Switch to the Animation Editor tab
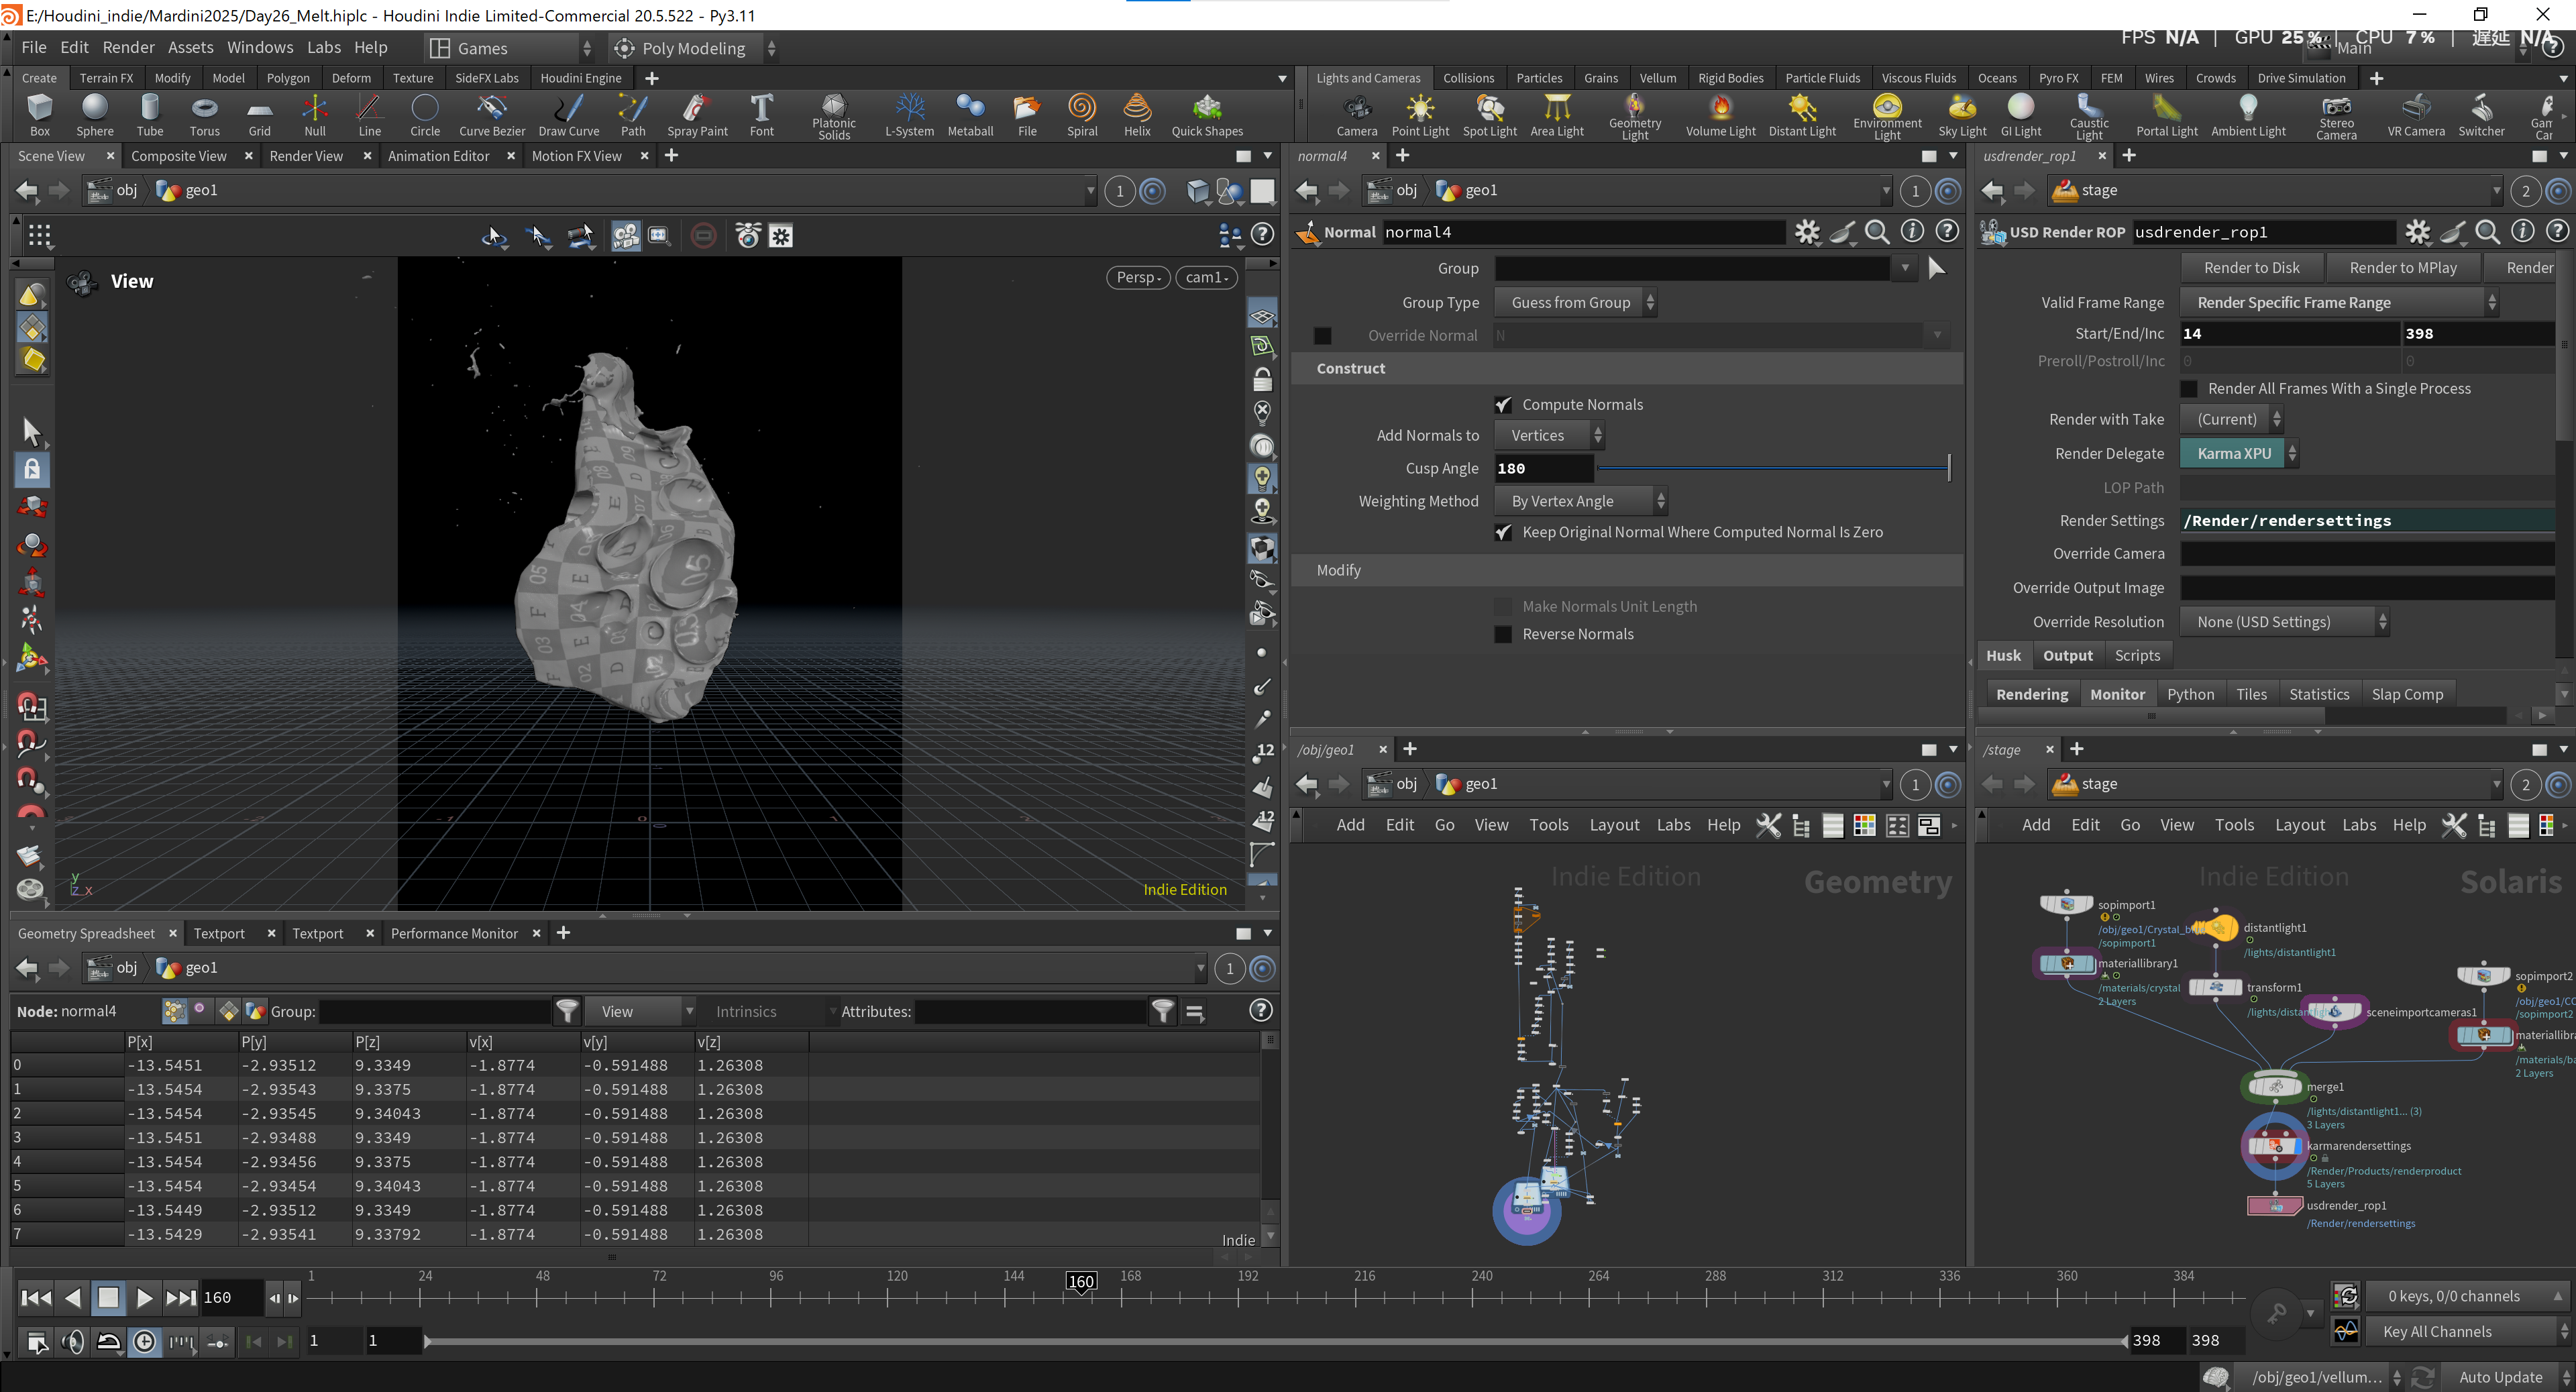The width and height of the screenshot is (2576, 1392). click(x=438, y=156)
